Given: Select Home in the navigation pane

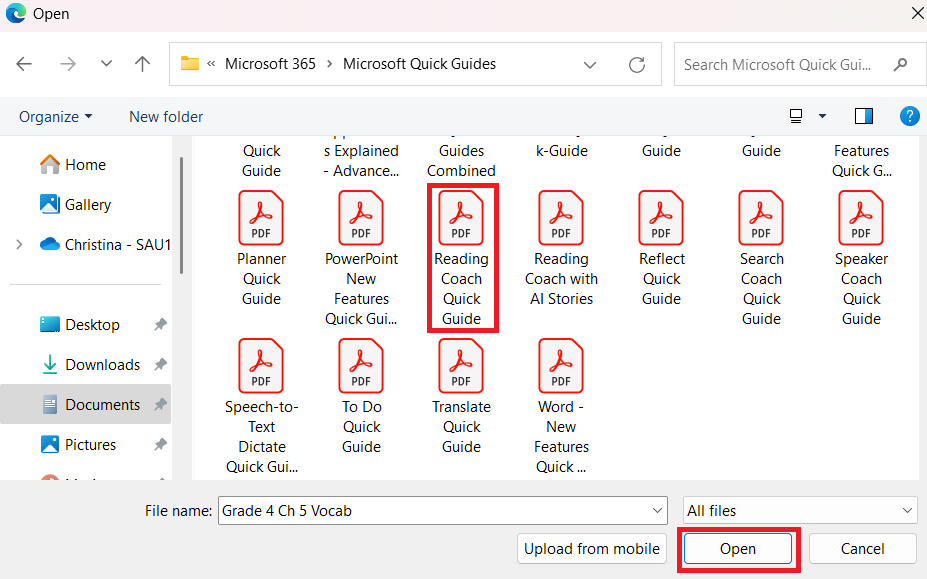Looking at the screenshot, I should tap(73, 164).
